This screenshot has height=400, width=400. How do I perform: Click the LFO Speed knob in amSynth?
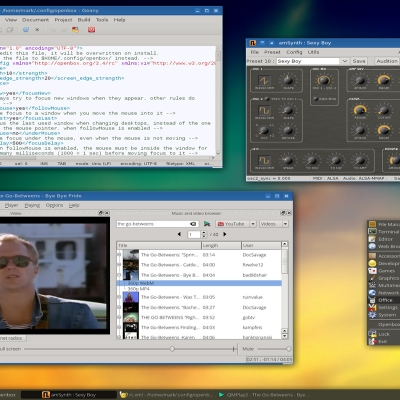[288, 160]
